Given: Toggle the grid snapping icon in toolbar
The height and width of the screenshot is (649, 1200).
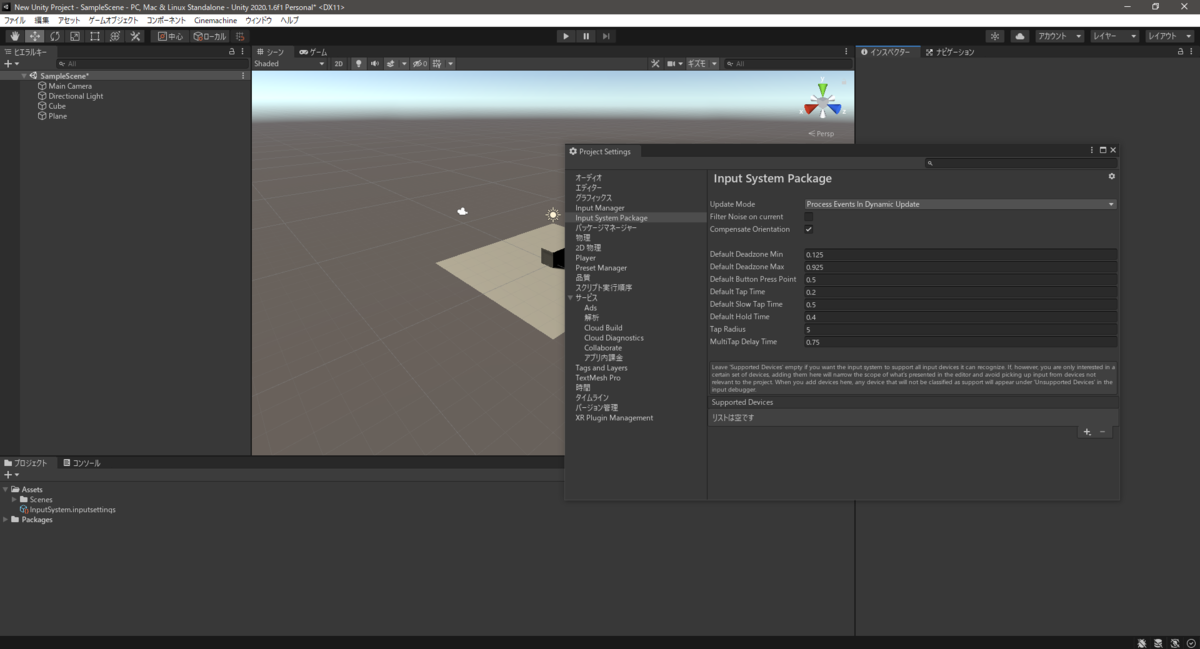Looking at the screenshot, I should 241,36.
